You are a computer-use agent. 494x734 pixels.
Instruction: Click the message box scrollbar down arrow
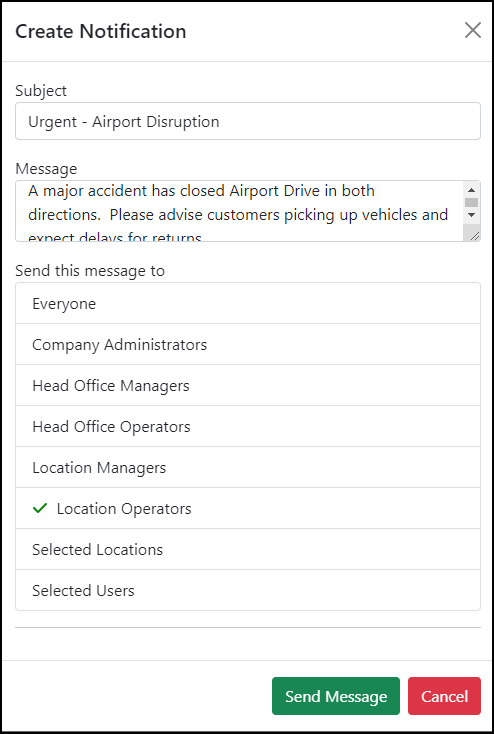click(472, 215)
